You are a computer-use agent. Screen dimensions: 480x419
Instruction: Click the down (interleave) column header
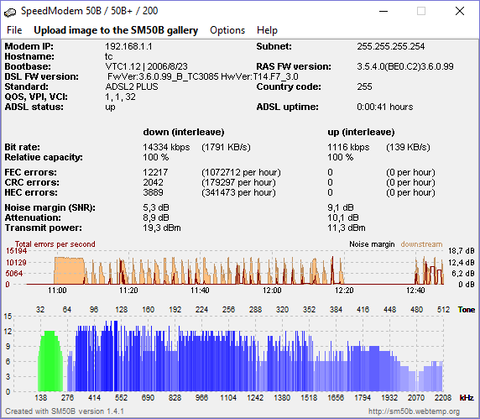pyautogui.click(x=184, y=132)
